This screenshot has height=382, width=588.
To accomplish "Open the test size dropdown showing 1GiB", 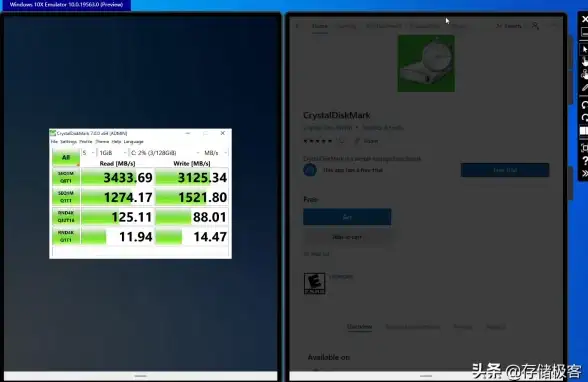I will (x=112, y=153).
